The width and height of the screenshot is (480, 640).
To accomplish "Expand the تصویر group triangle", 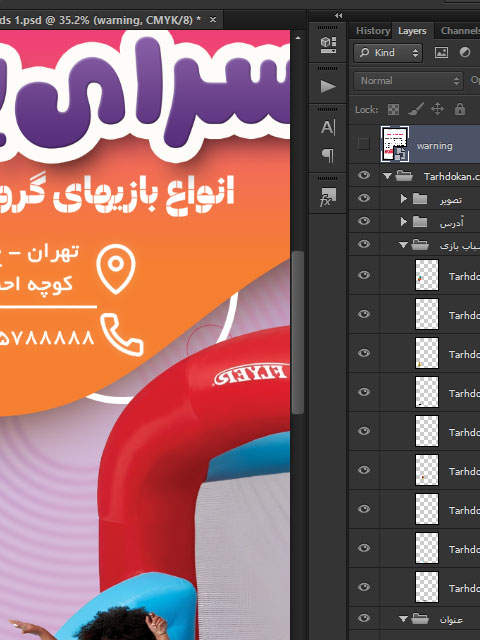I will 404,199.
